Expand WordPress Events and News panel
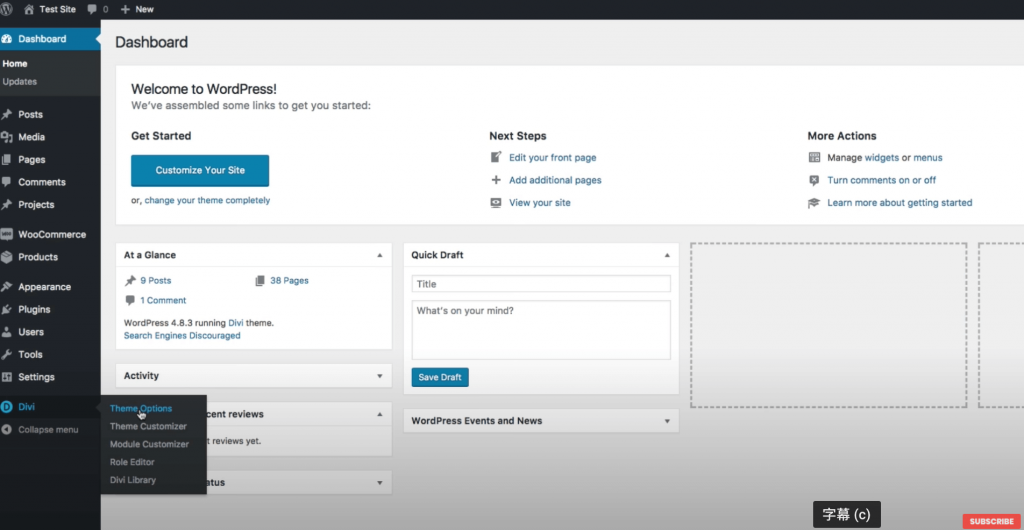Image resolution: width=1024 pixels, height=530 pixels. point(667,421)
